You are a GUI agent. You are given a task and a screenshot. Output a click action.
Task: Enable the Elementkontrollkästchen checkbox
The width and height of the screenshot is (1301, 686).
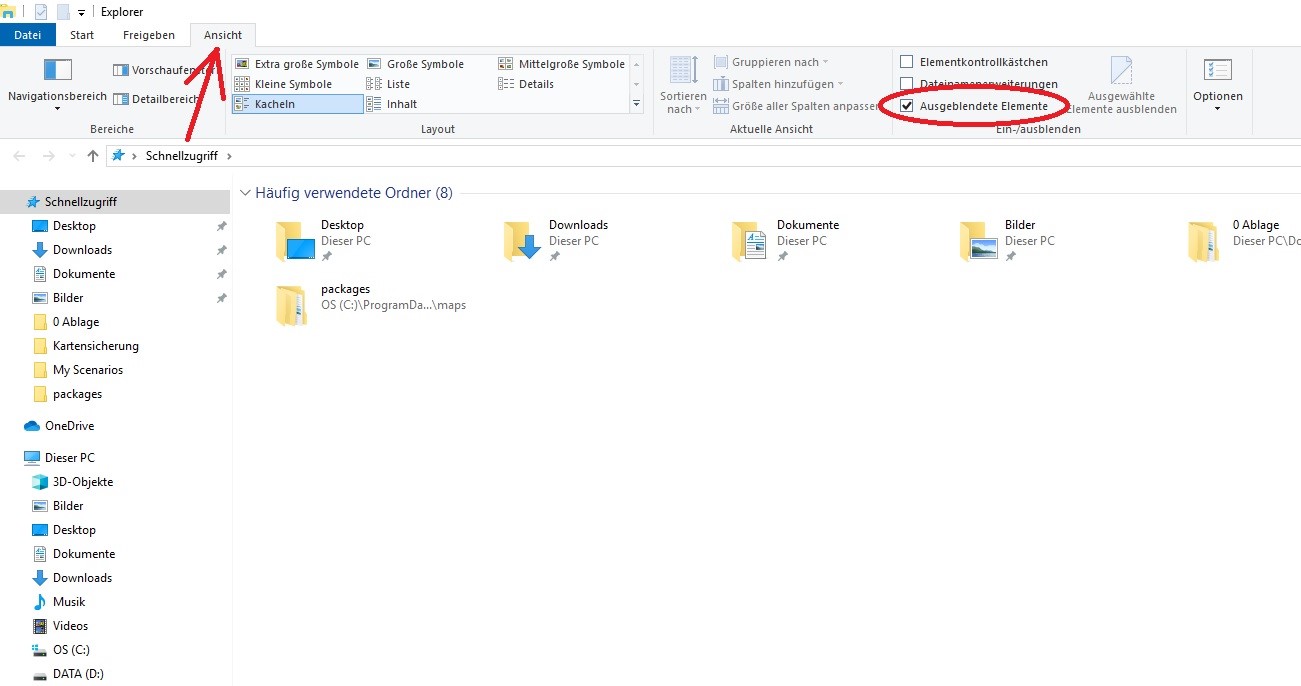[907, 62]
